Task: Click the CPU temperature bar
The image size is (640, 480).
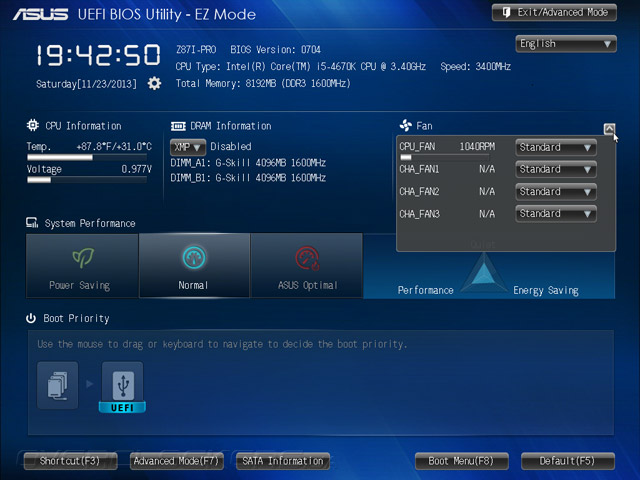Action: pos(87,157)
